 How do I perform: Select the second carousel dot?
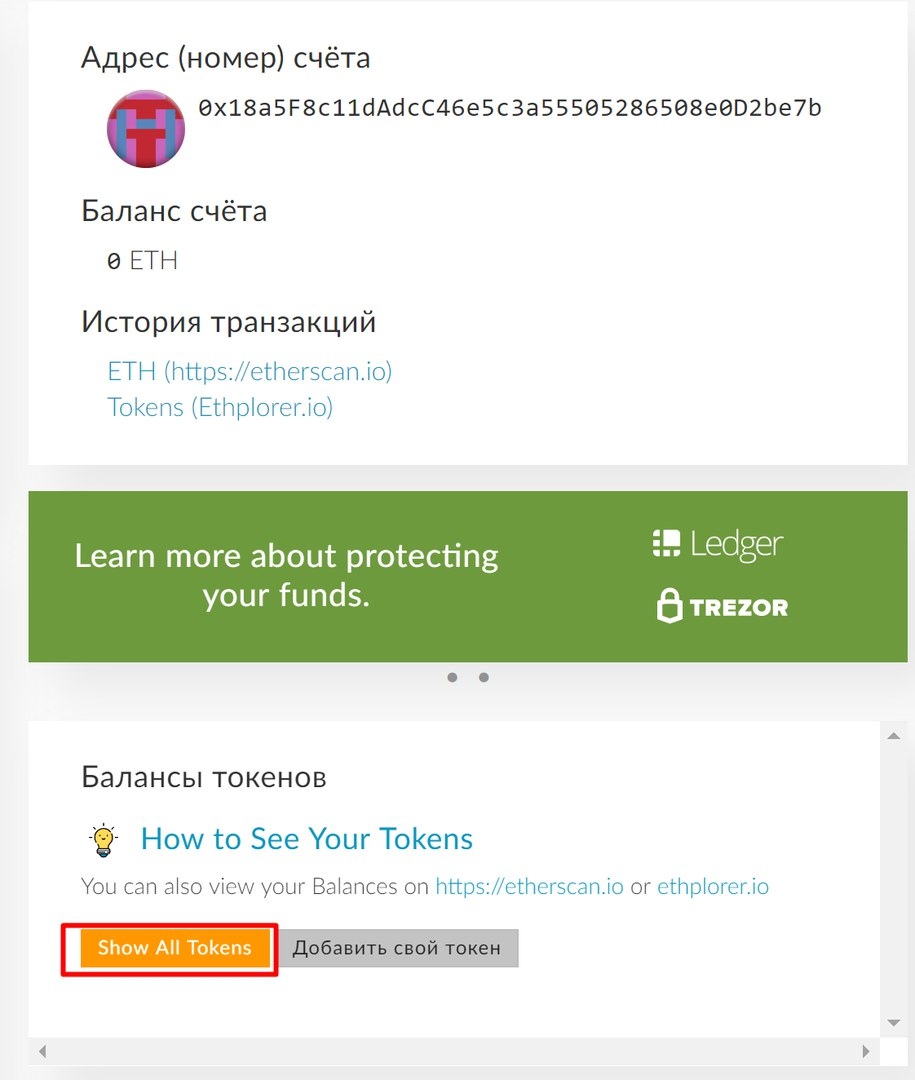point(484,678)
